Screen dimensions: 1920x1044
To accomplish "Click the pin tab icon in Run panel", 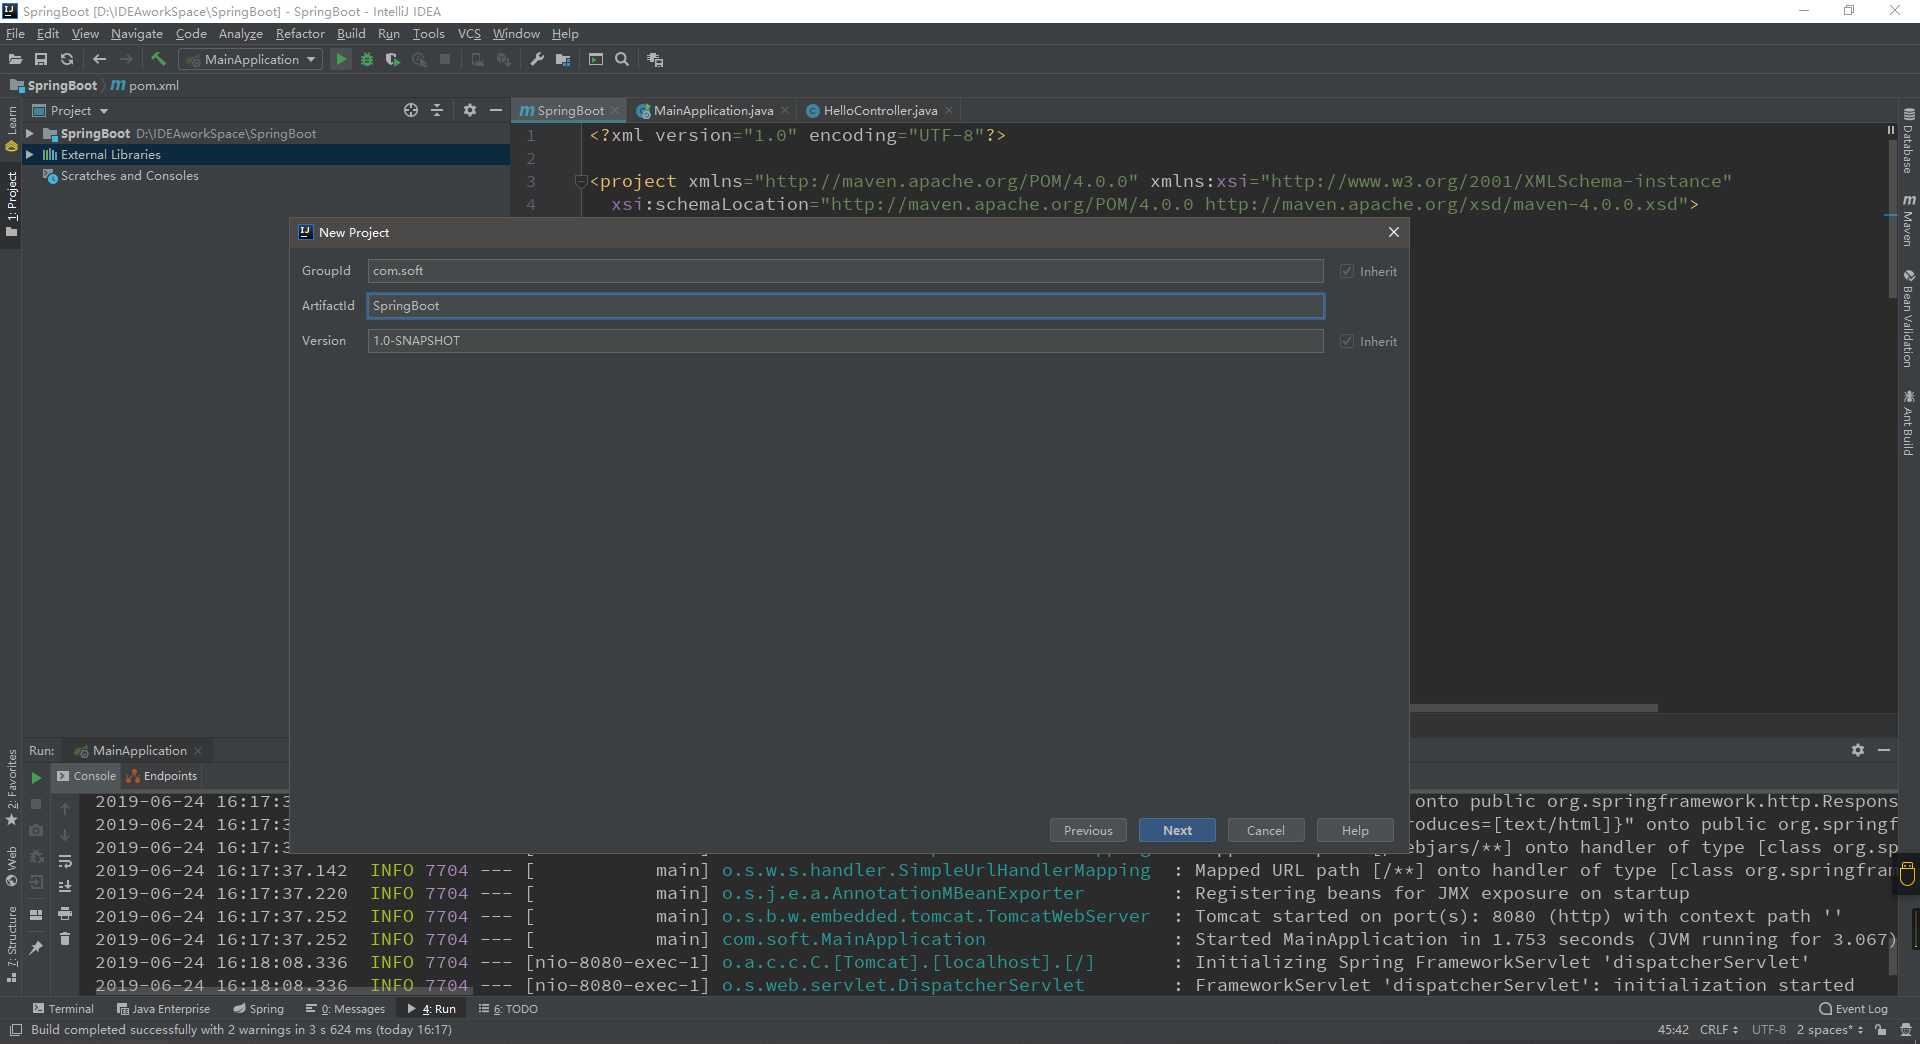I will (36, 947).
